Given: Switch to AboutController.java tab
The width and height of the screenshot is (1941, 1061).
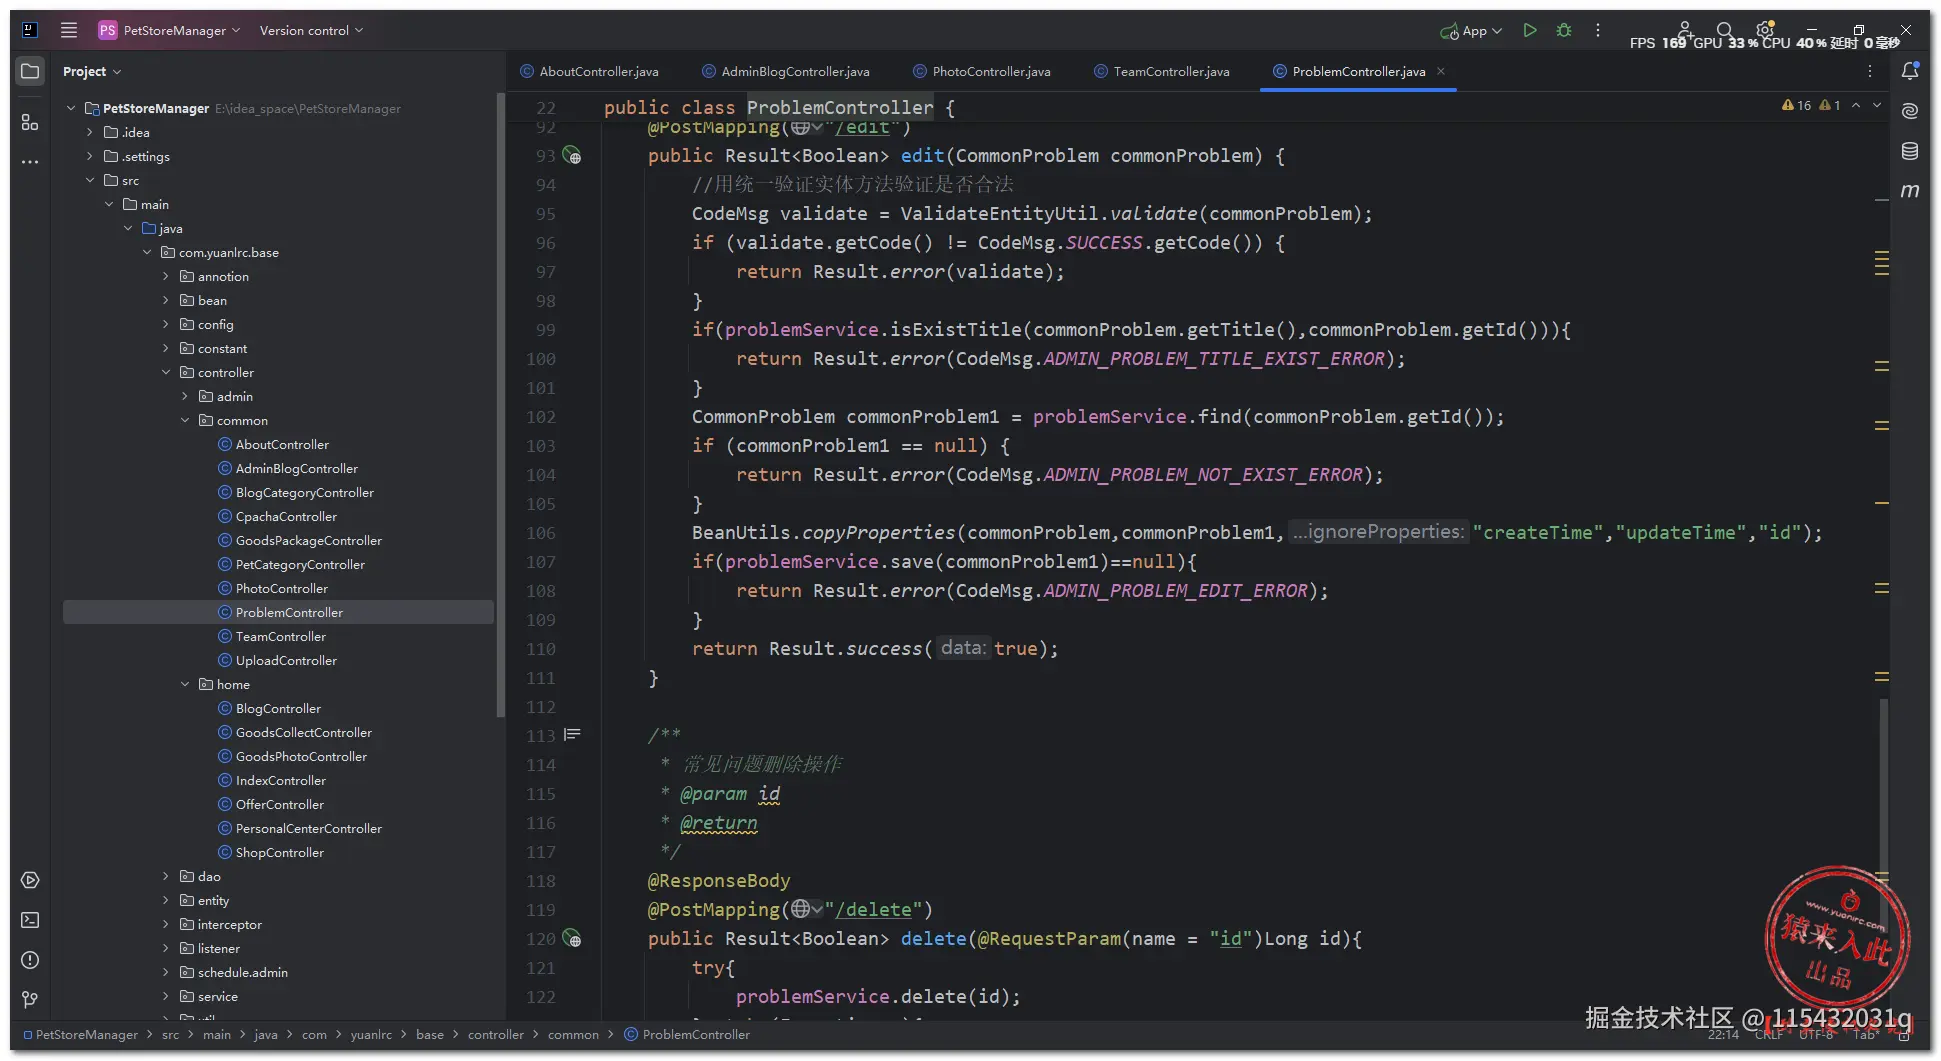Looking at the screenshot, I should tap(589, 71).
